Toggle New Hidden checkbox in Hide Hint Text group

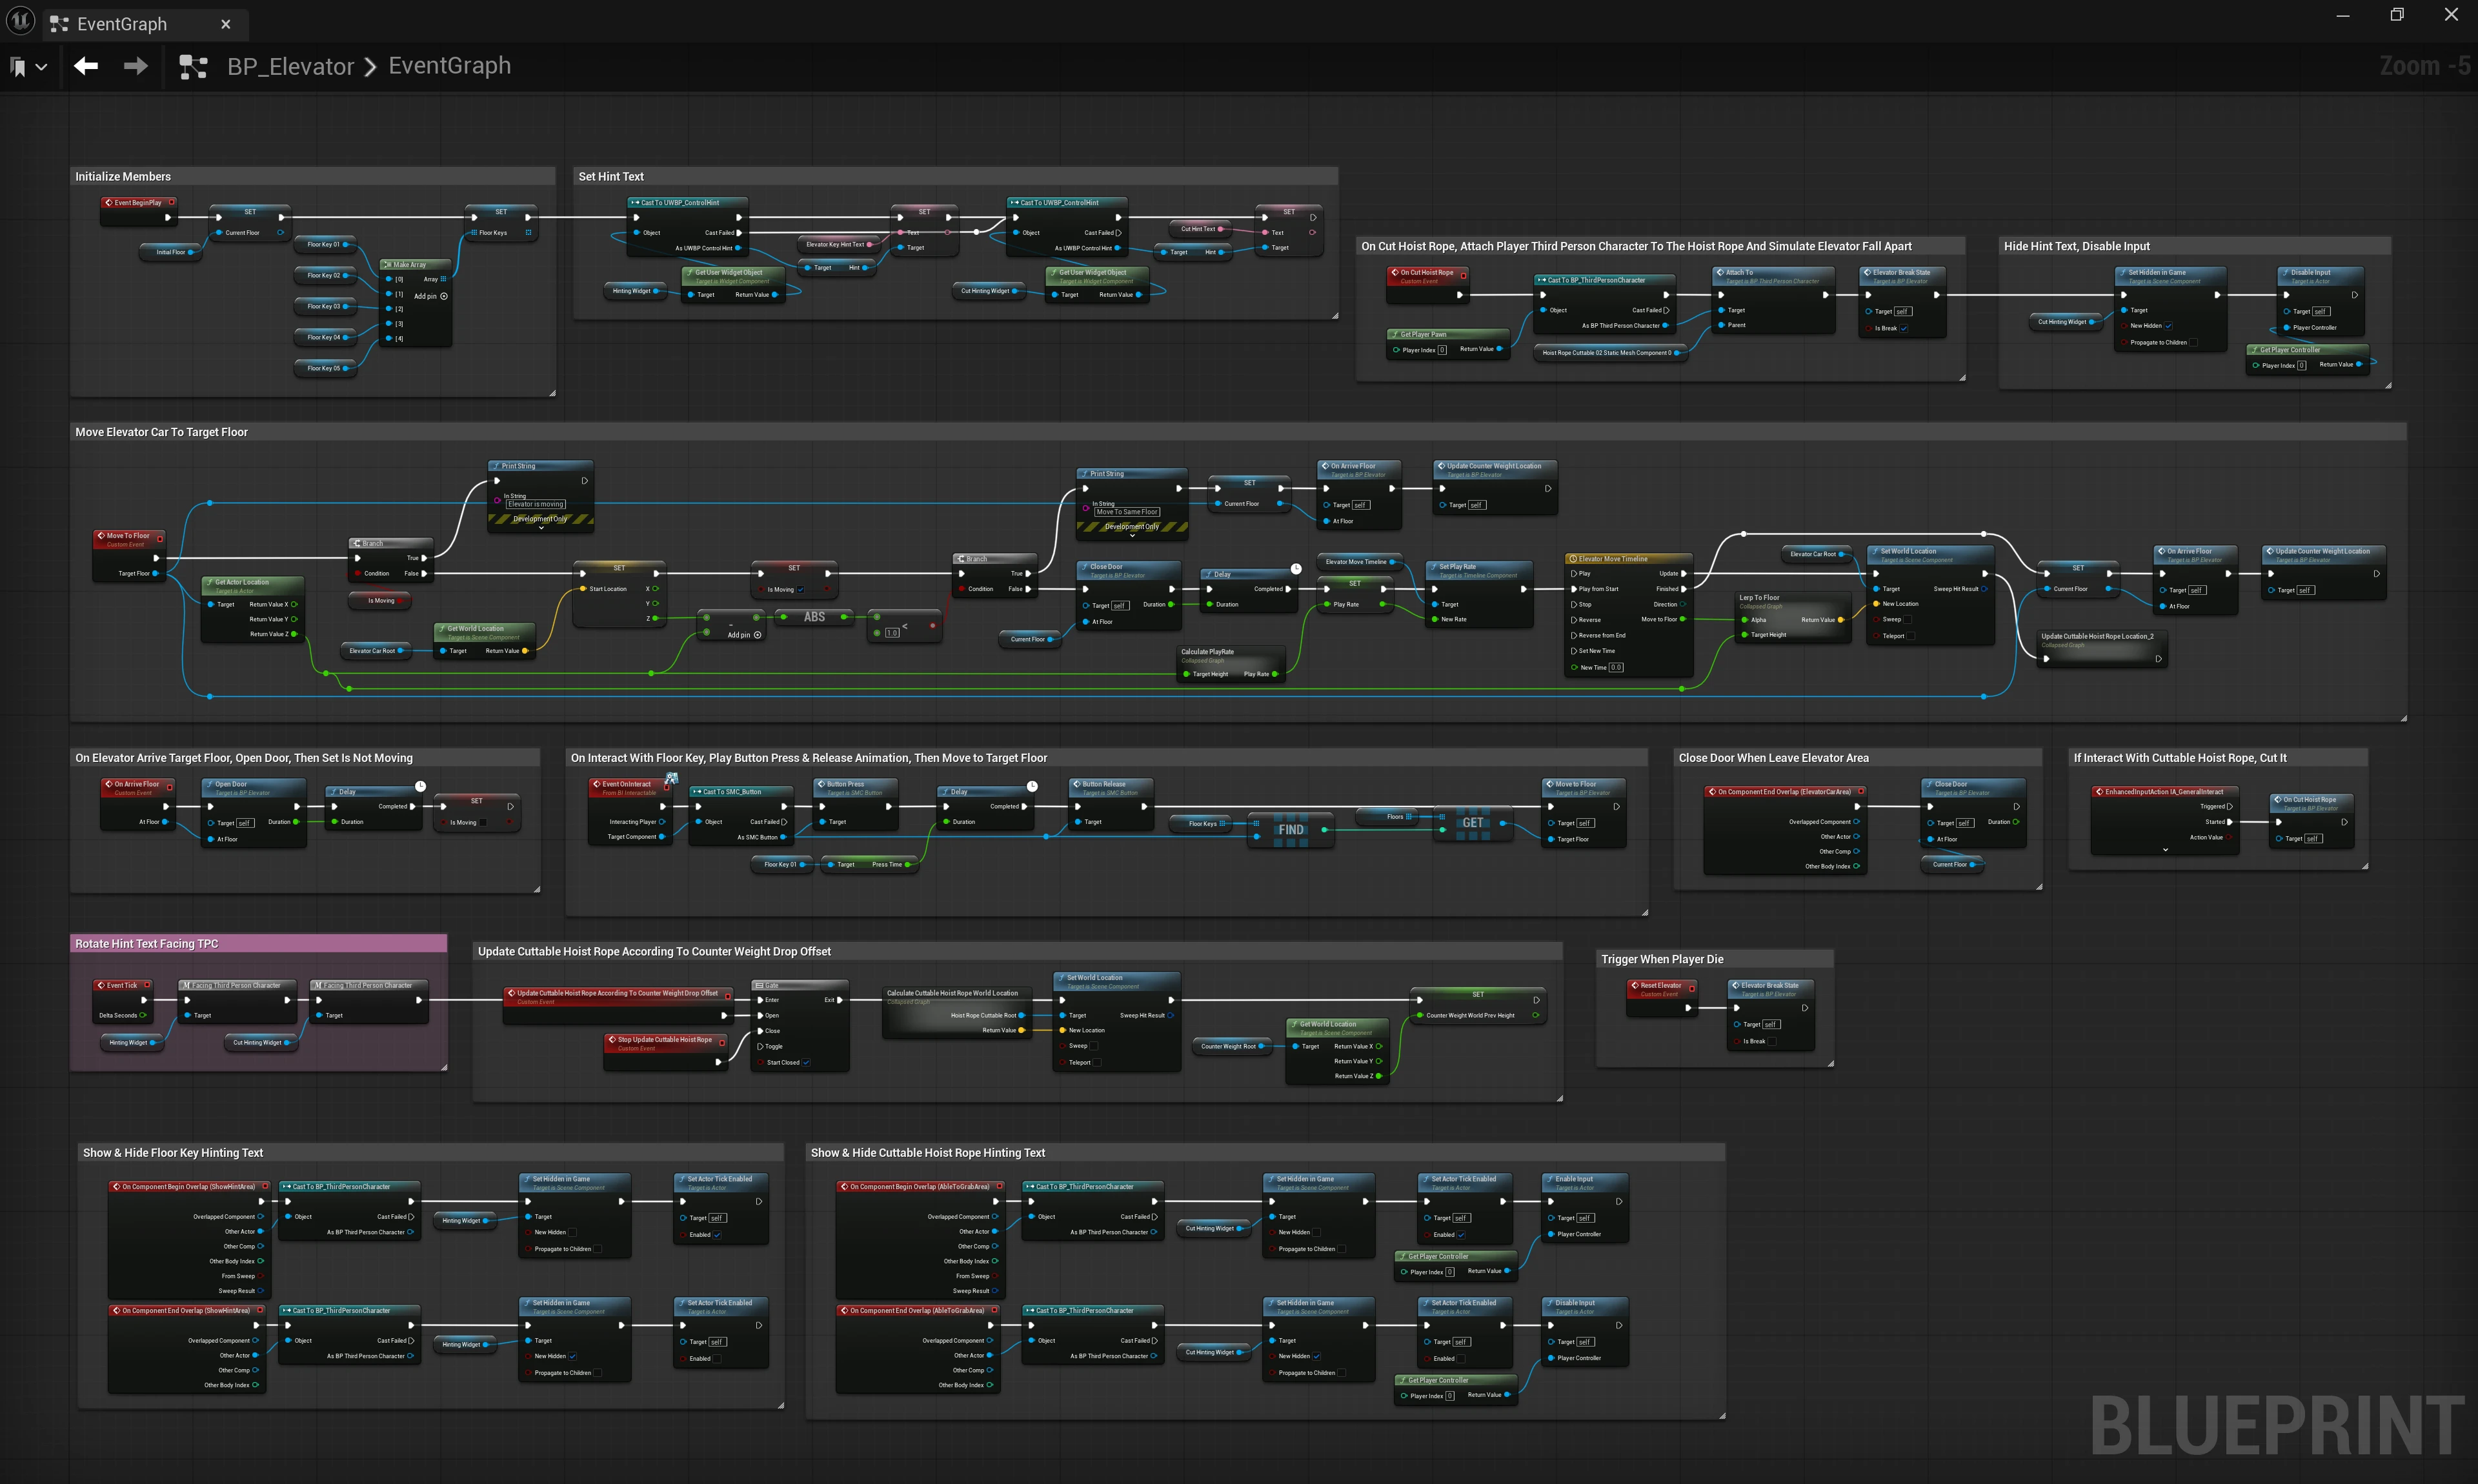click(x=2168, y=326)
